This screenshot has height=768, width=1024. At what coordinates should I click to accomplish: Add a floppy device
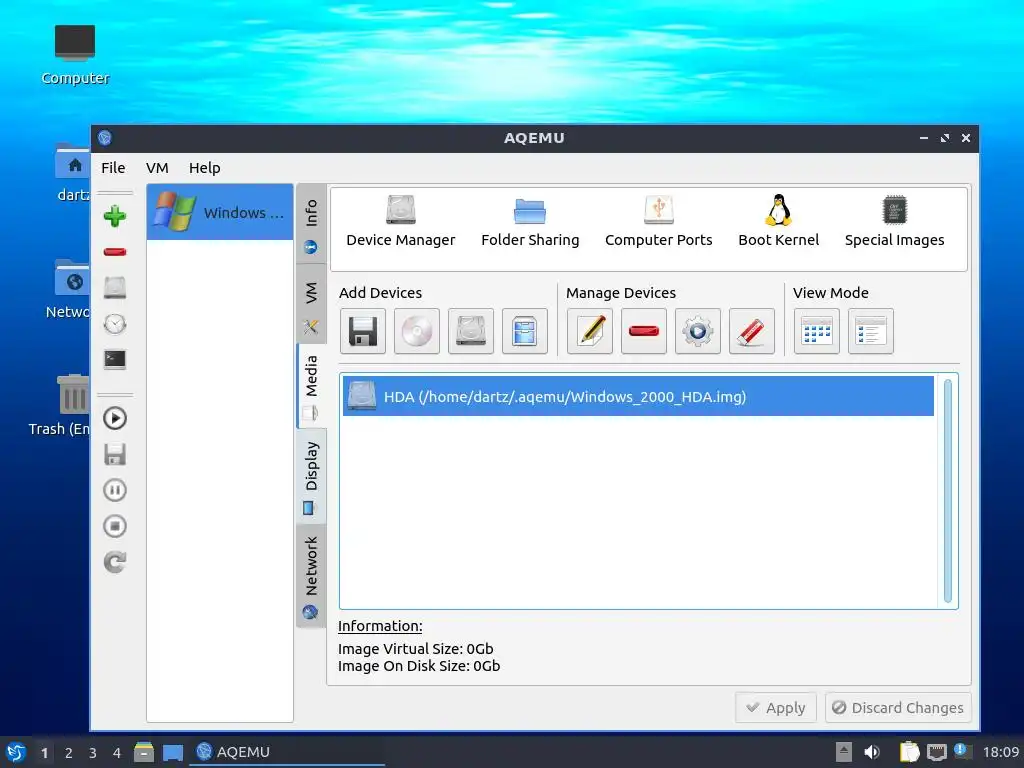point(362,331)
